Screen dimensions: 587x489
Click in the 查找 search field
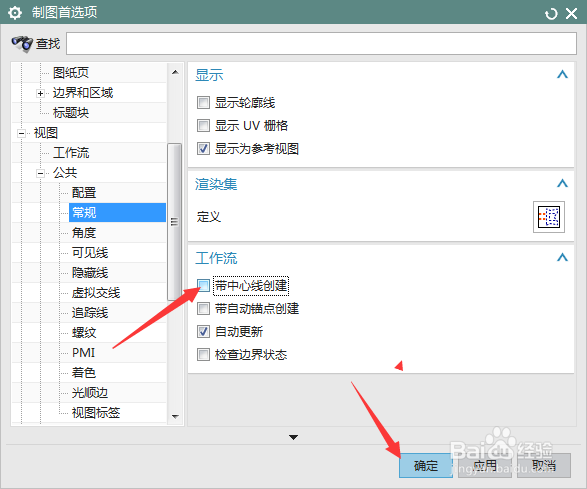point(321,43)
